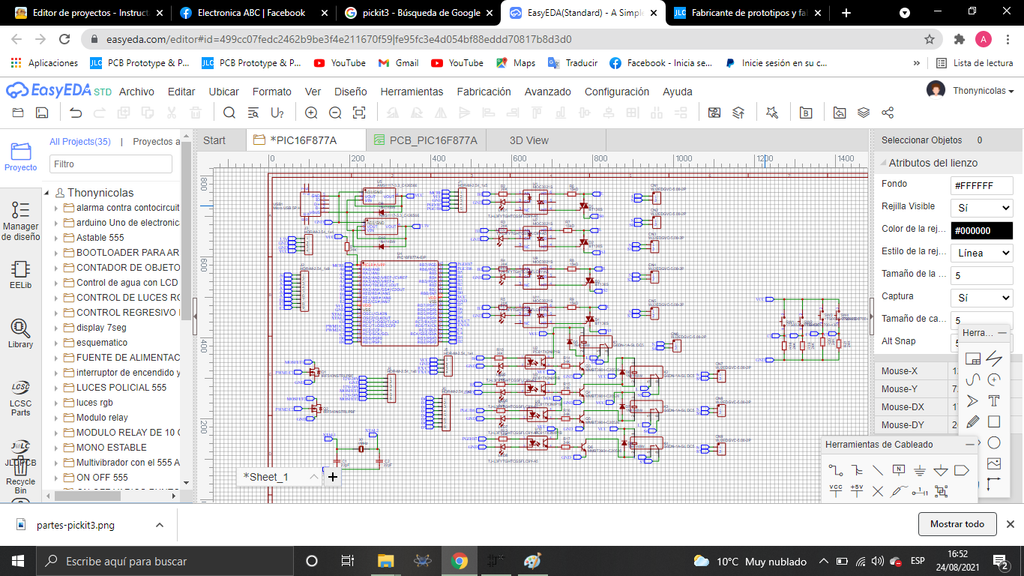Click the Mostrar todo downloads button
This screenshot has width=1024, height=576.
tap(957, 524)
